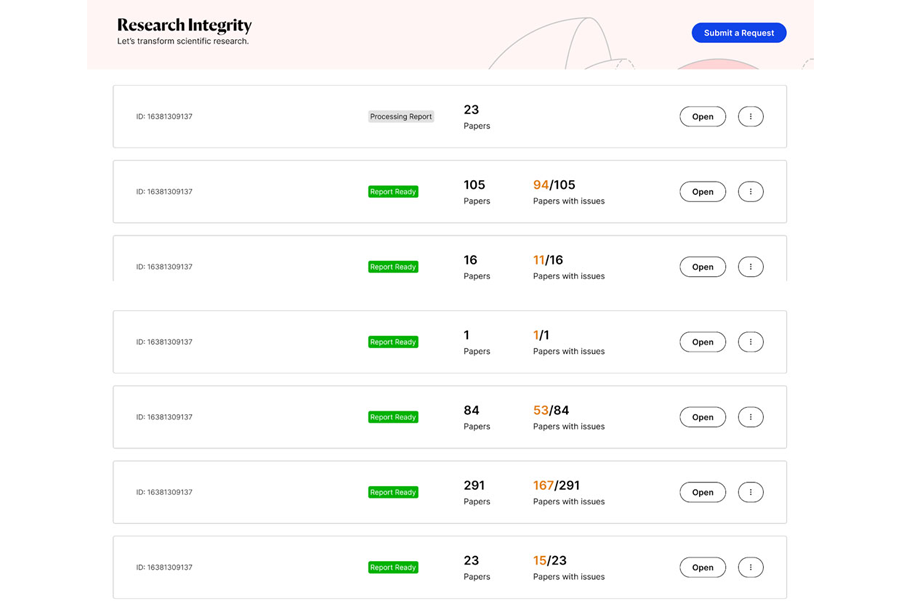Open the more-options menu for the 11/16 row
The image size is (901, 601).
click(750, 267)
